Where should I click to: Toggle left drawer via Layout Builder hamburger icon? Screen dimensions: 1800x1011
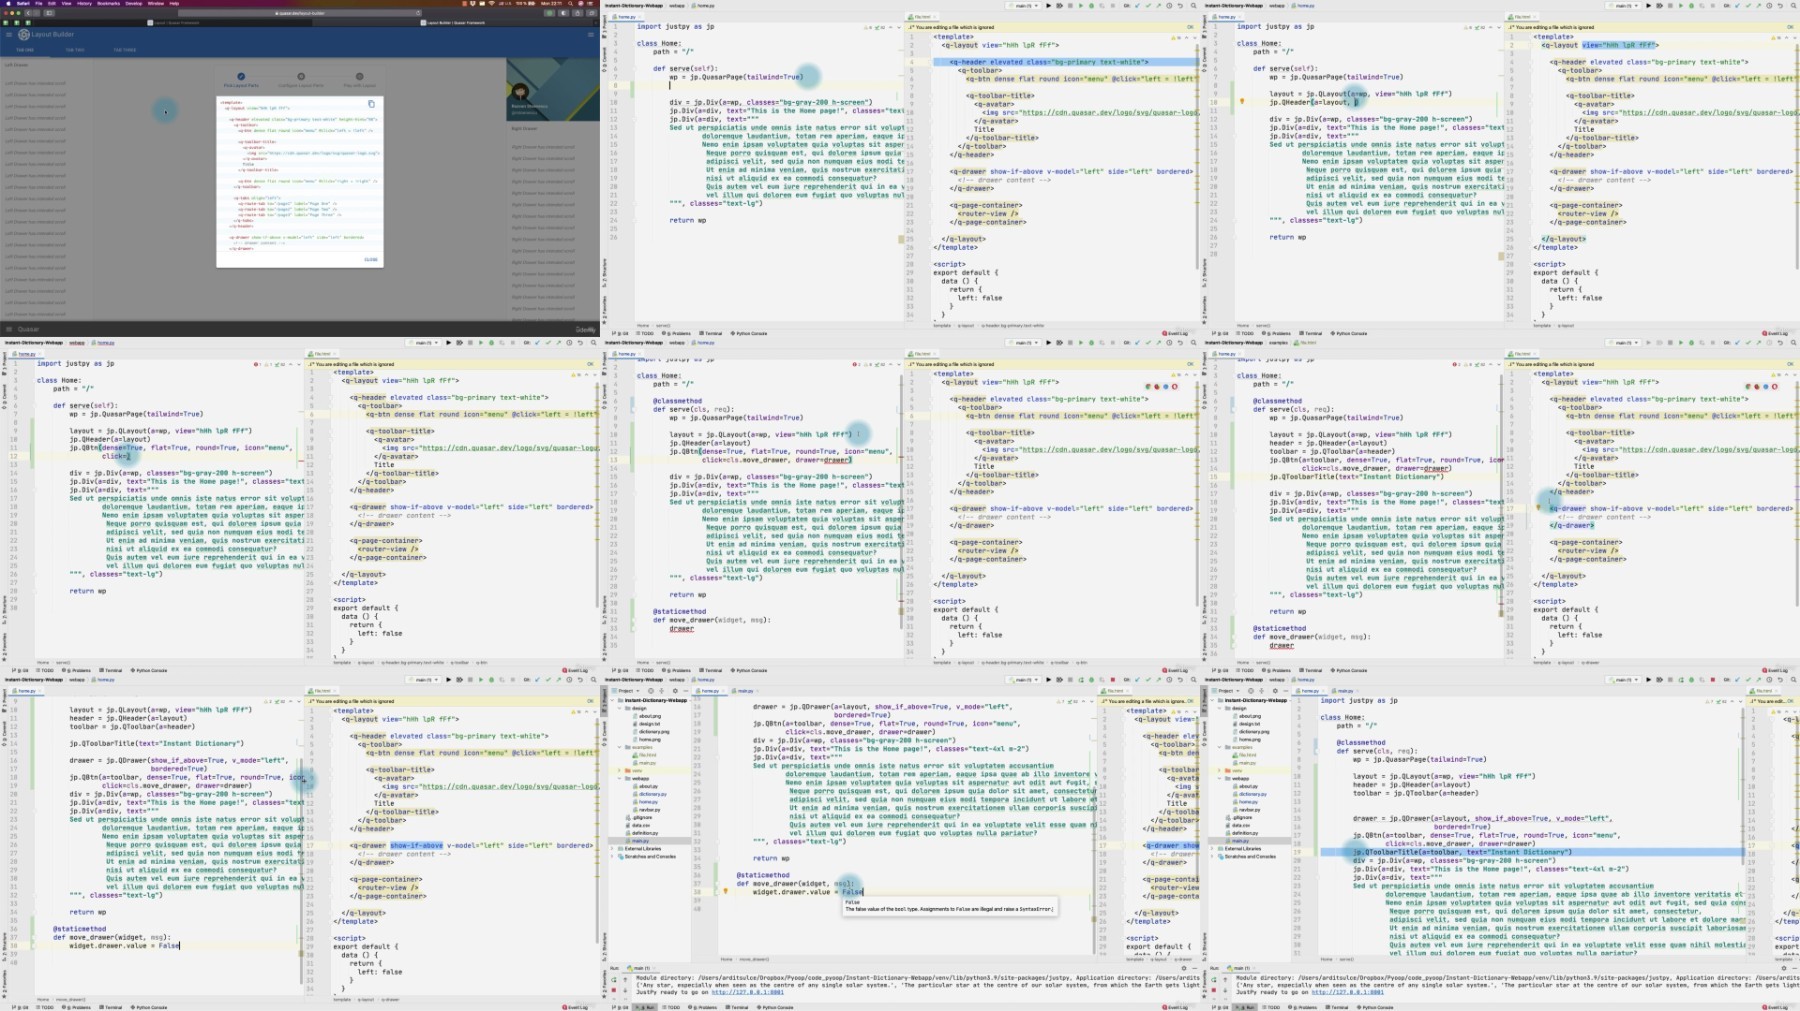click(x=9, y=34)
